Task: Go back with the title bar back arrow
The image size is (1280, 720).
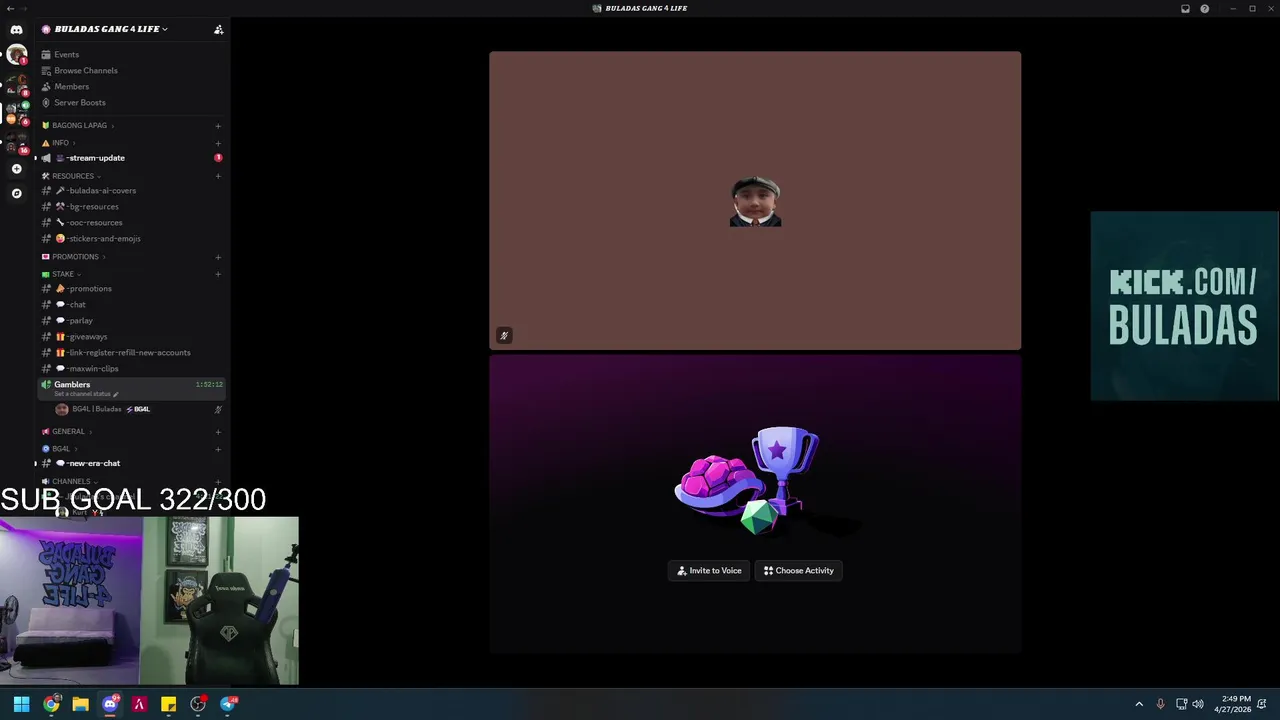Action: pyautogui.click(x=9, y=8)
